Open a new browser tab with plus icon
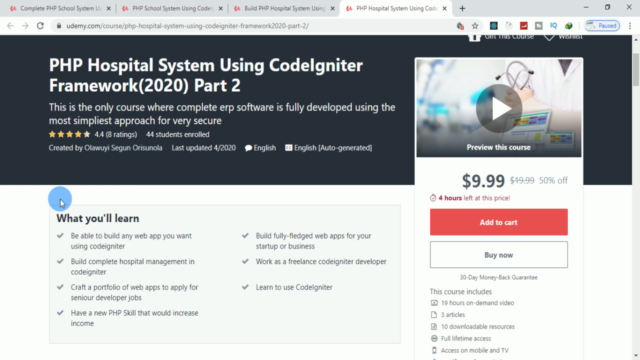This screenshot has height=360, width=640. click(462, 8)
